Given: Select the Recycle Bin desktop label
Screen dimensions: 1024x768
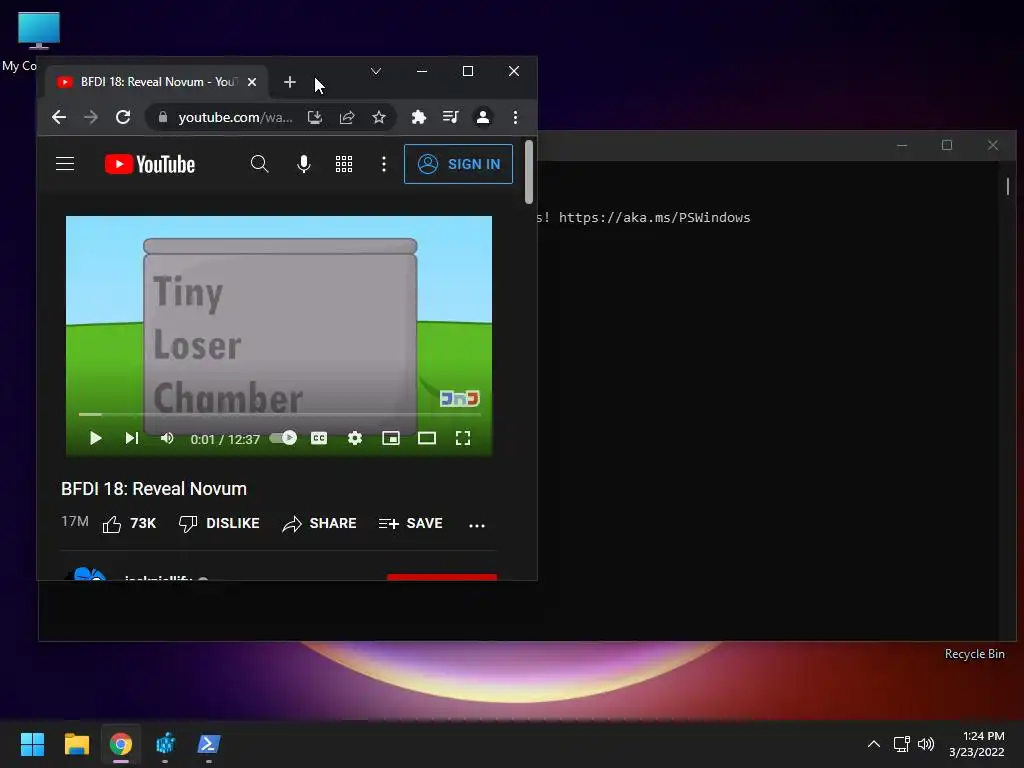Looking at the screenshot, I should point(974,654).
